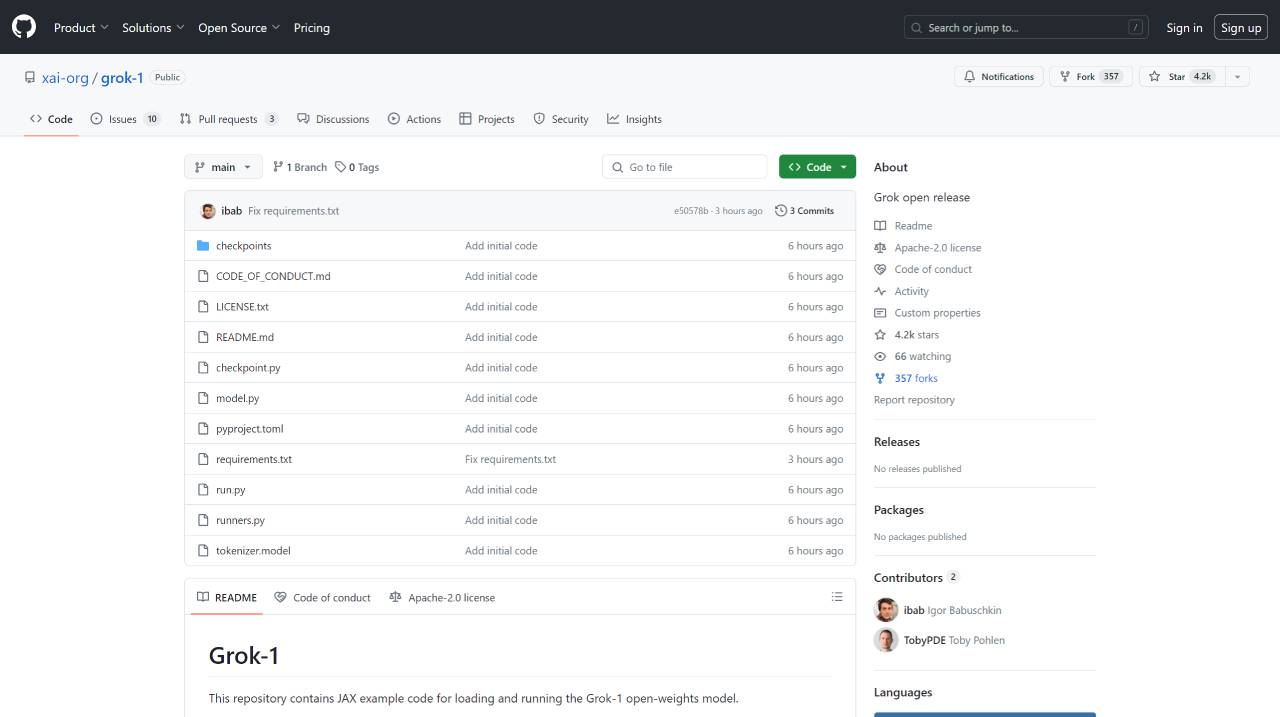The width and height of the screenshot is (1280, 717).
Task: Expand the Product navigation menu
Action: point(81,28)
